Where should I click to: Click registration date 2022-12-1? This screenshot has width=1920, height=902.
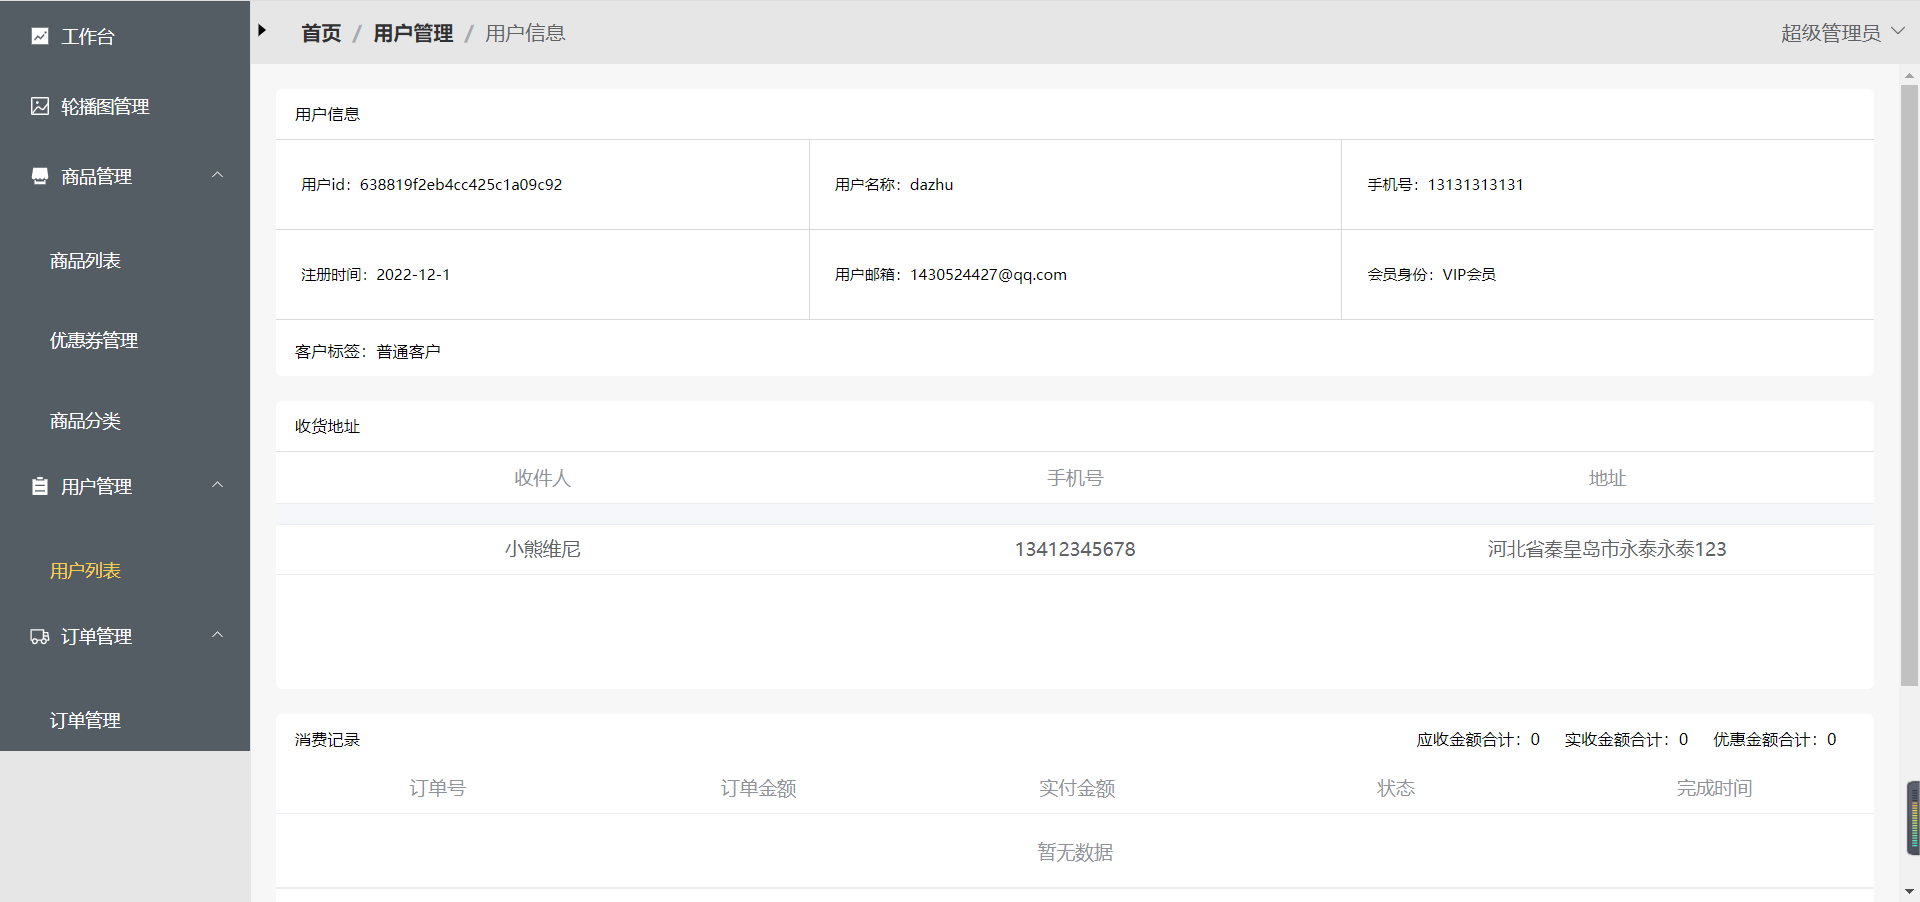tap(413, 275)
